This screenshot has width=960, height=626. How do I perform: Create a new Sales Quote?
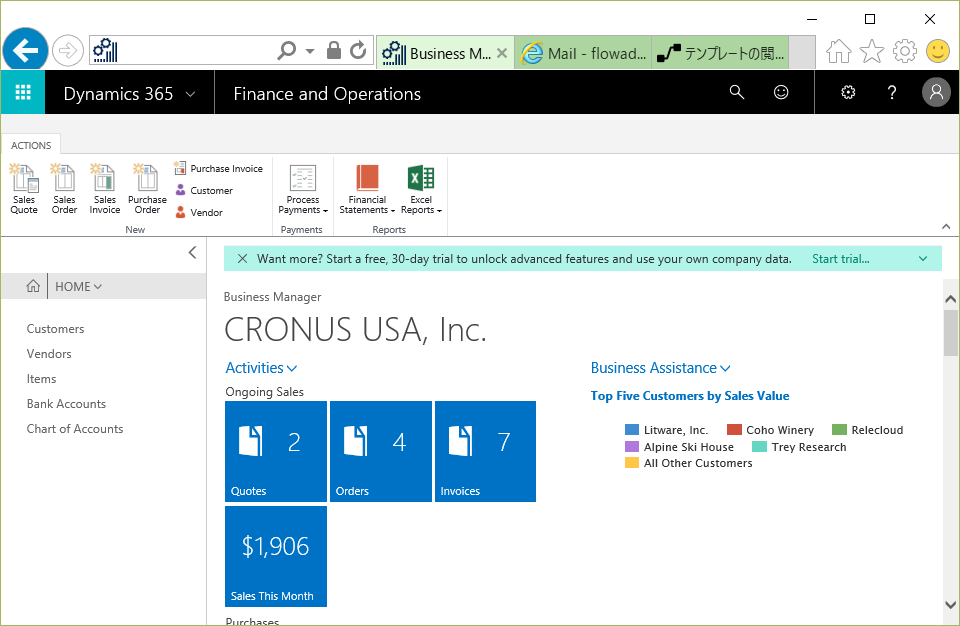(x=24, y=189)
